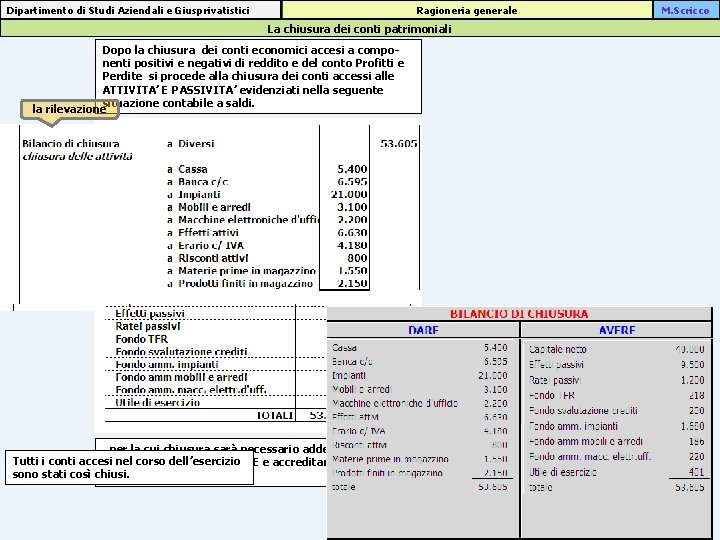This screenshot has width=720, height=540.
Task: Click "a Prodotti finiti in magazzino" journal line
Action: (x=240, y=284)
